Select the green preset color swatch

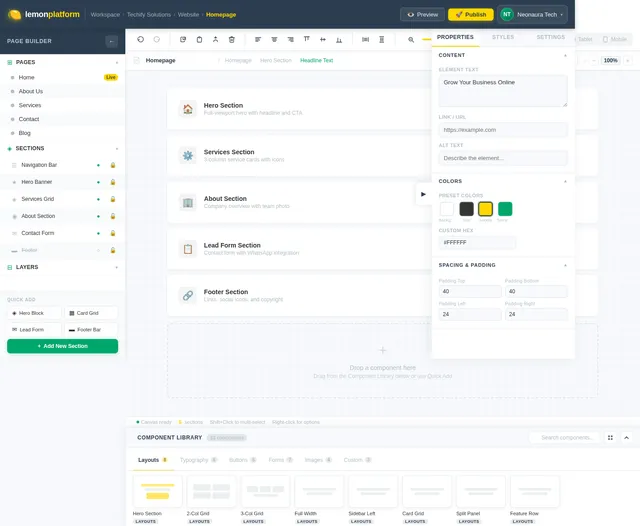pyautogui.click(x=505, y=209)
